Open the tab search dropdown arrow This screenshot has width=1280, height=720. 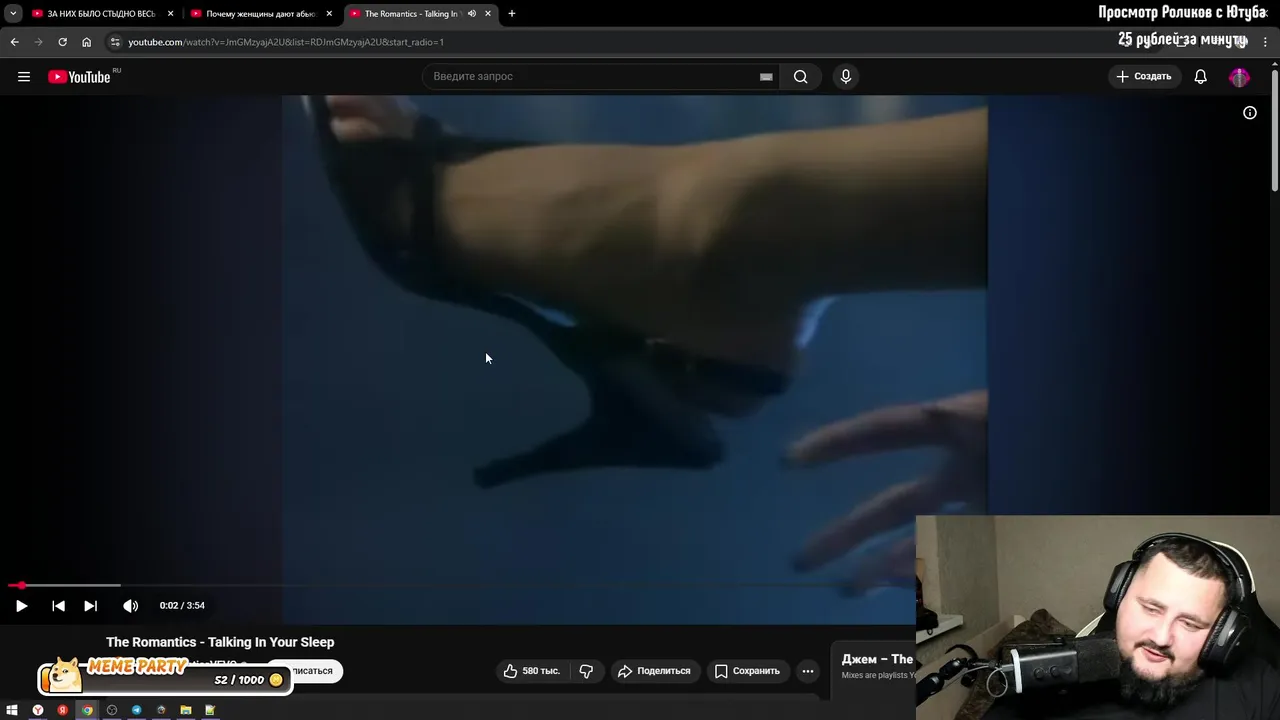(x=13, y=14)
